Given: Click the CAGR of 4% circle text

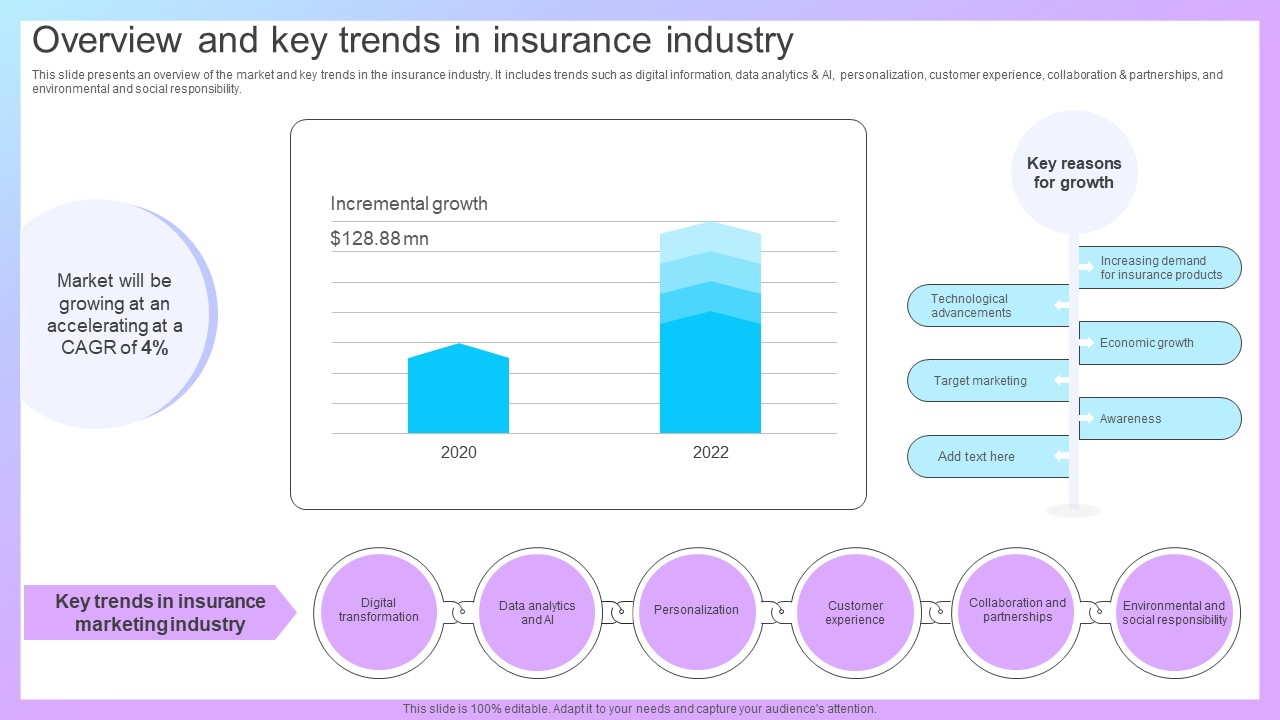Looking at the screenshot, I should [x=114, y=314].
